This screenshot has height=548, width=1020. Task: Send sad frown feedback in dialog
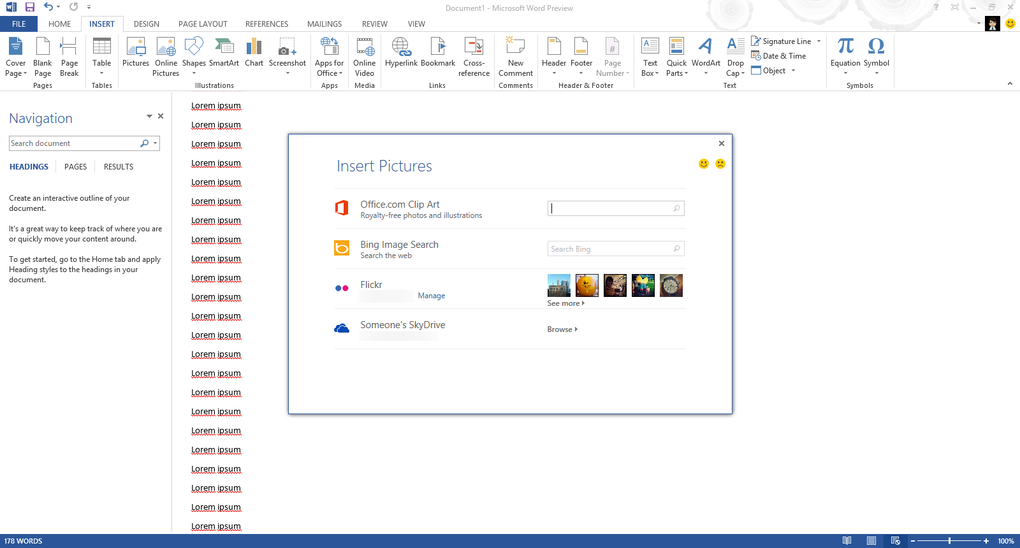pyautogui.click(x=720, y=163)
